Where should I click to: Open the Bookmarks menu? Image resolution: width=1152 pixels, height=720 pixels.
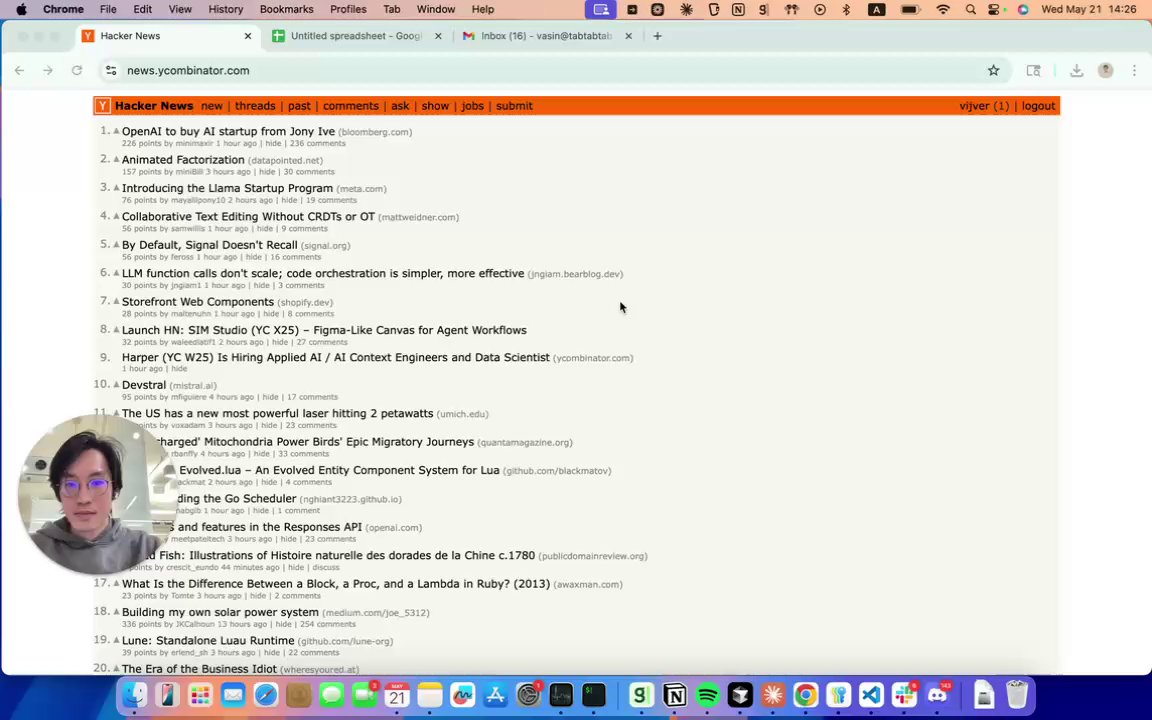coord(287,10)
